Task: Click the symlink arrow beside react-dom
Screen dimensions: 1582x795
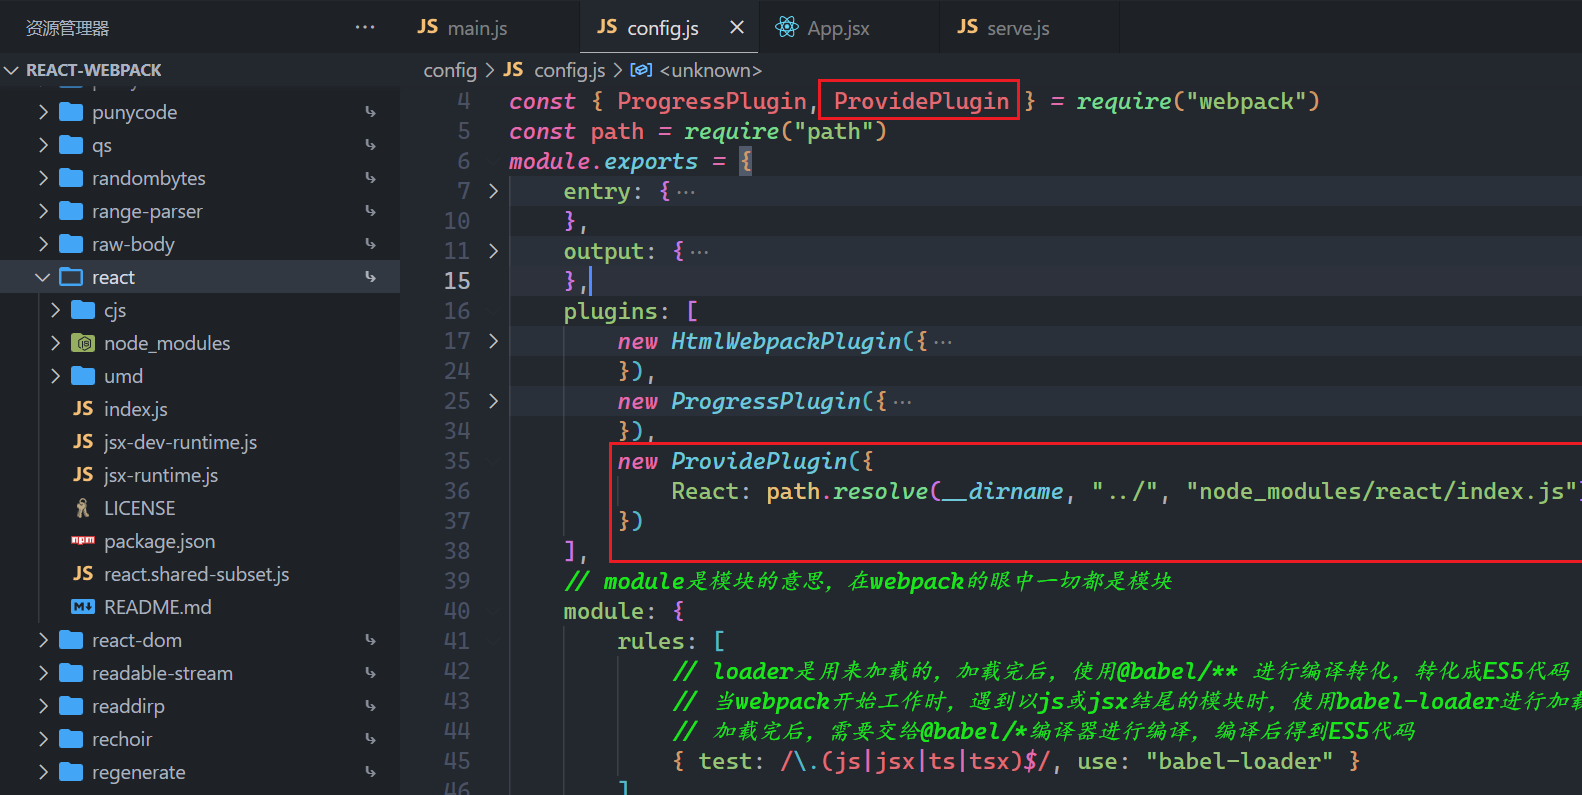Action: point(371,640)
